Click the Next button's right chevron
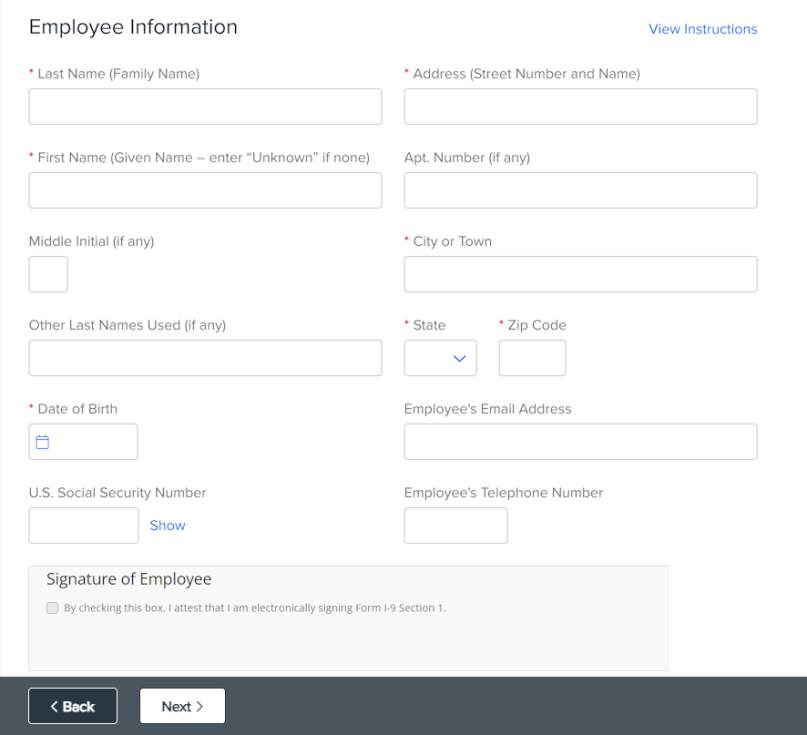Viewport: 807px width, 735px height. (x=198, y=706)
